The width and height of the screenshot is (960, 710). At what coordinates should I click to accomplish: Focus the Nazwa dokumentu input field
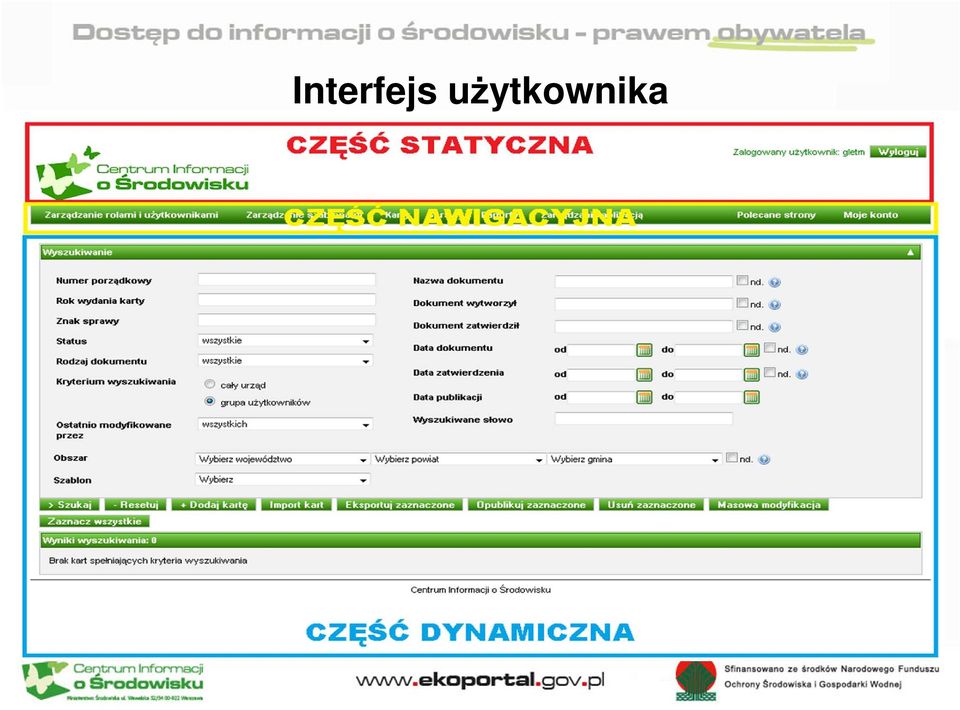coord(643,282)
